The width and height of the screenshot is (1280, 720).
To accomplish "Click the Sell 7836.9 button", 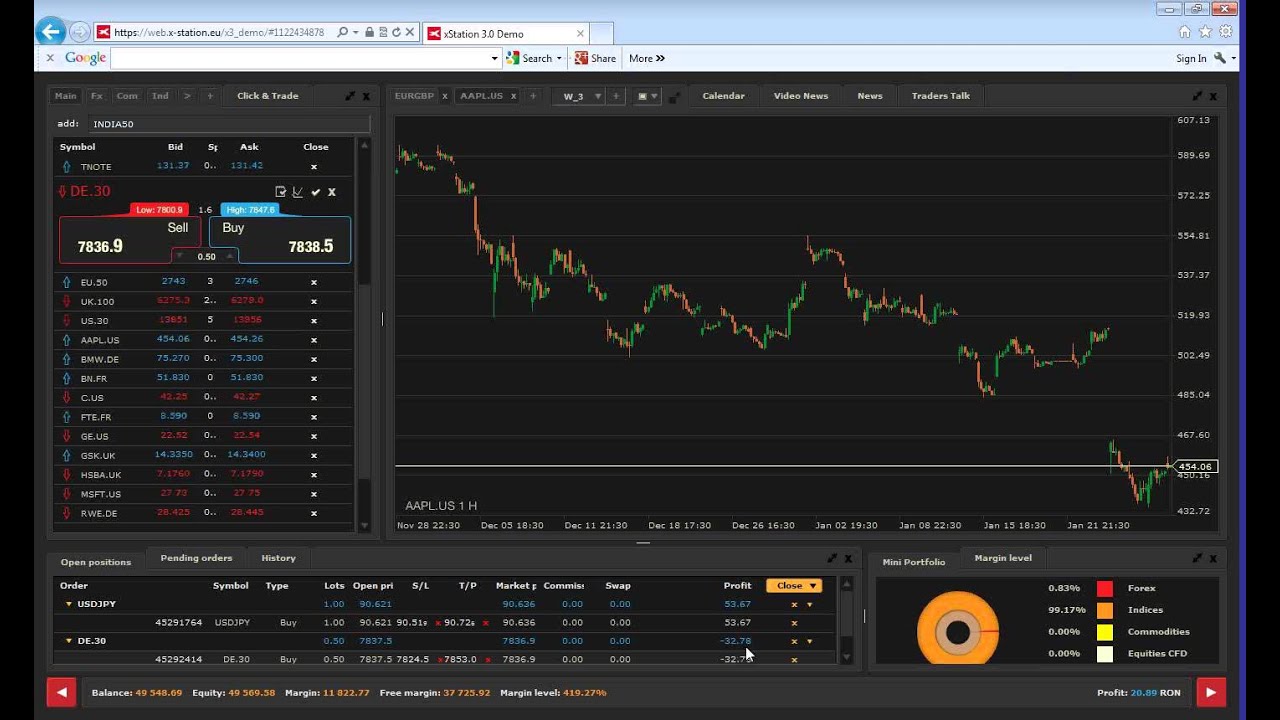I will click(130, 240).
